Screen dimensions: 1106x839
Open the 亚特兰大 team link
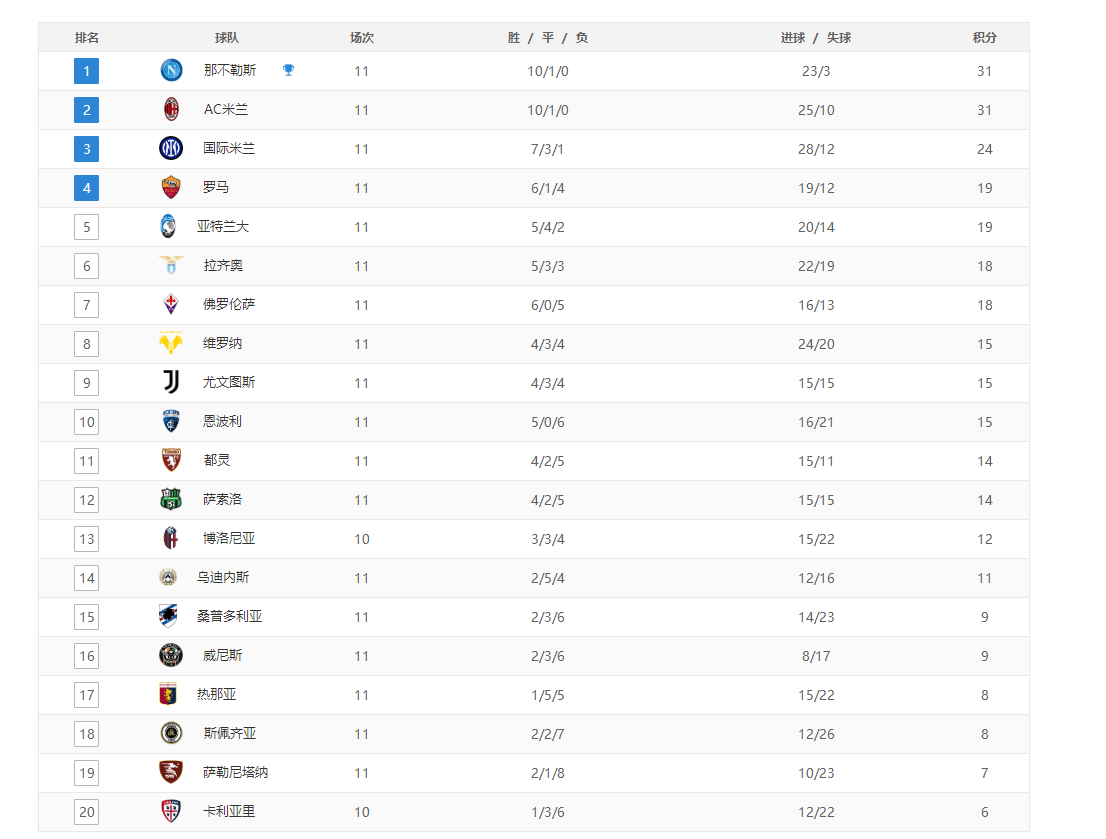(x=223, y=227)
